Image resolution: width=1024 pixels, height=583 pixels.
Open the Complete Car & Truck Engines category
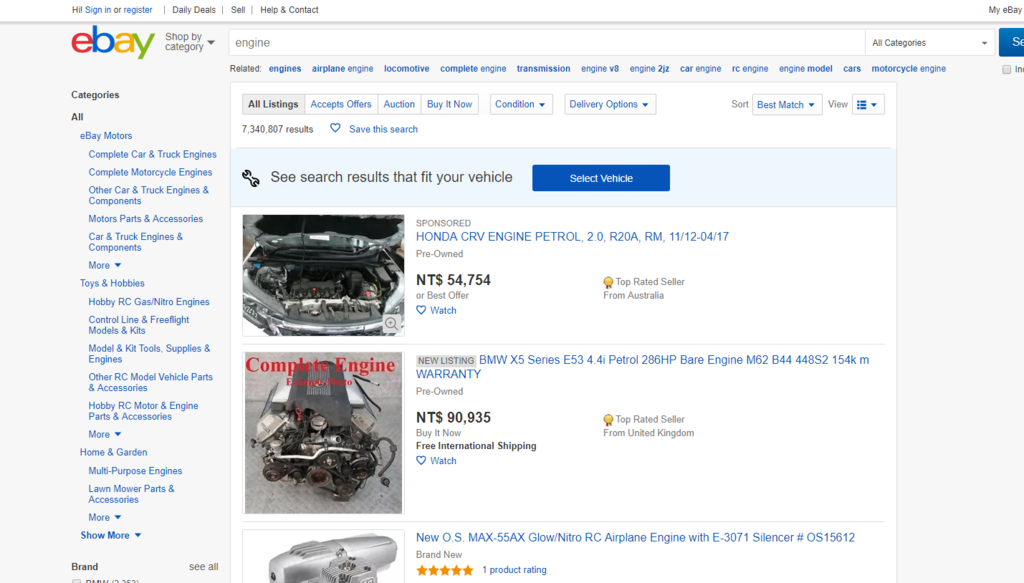pos(152,154)
